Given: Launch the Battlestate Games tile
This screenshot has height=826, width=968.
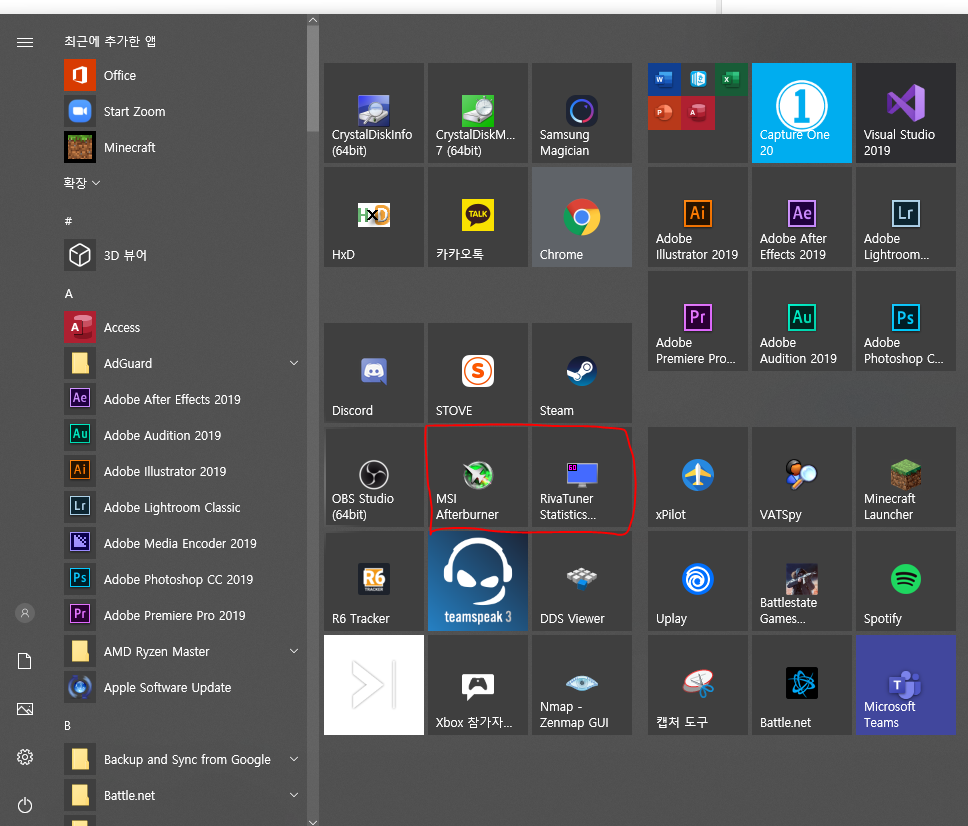Looking at the screenshot, I should click(x=801, y=581).
